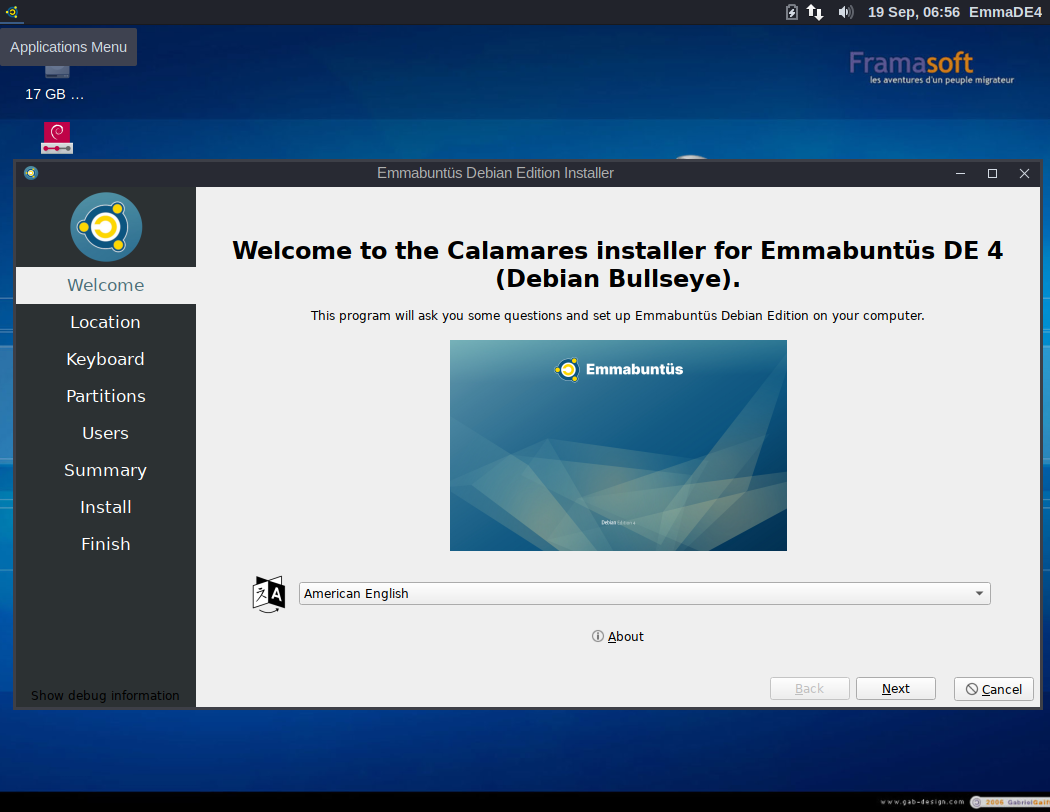1050x812 pixels.
Task: Close the installer window
Action: [x=1024, y=173]
